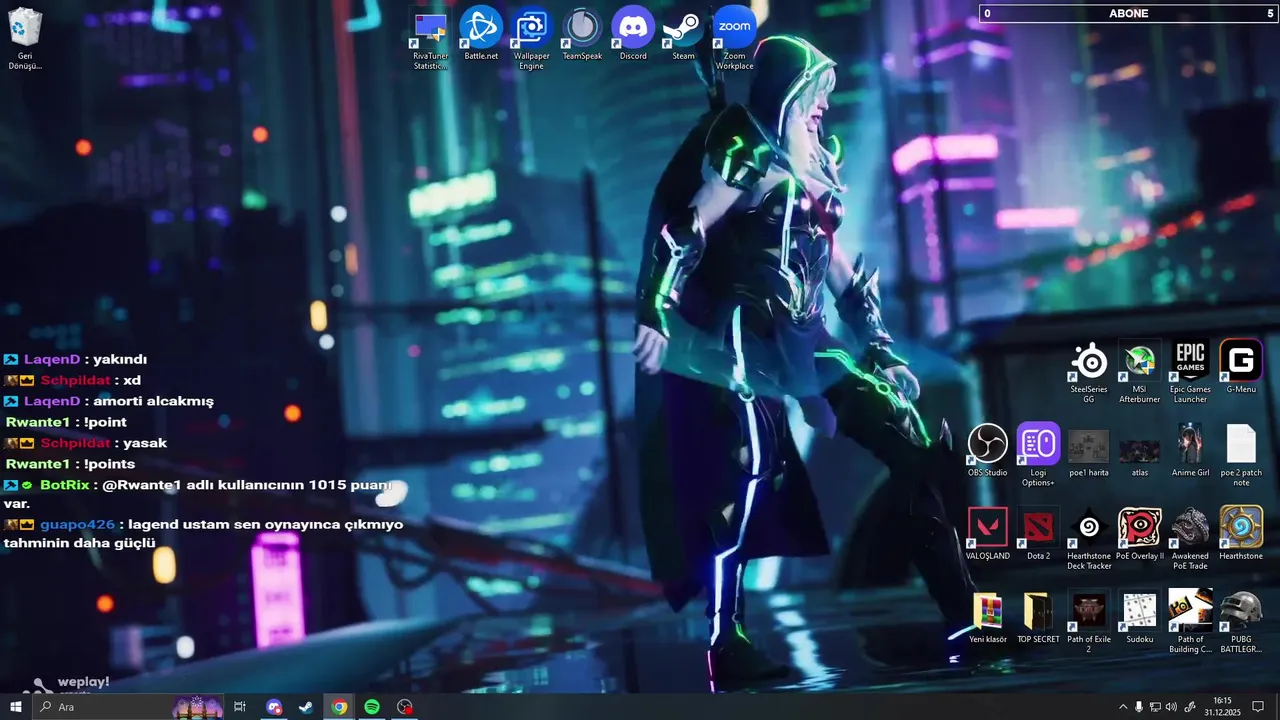Switch to Spotify in the taskbar

point(372,707)
